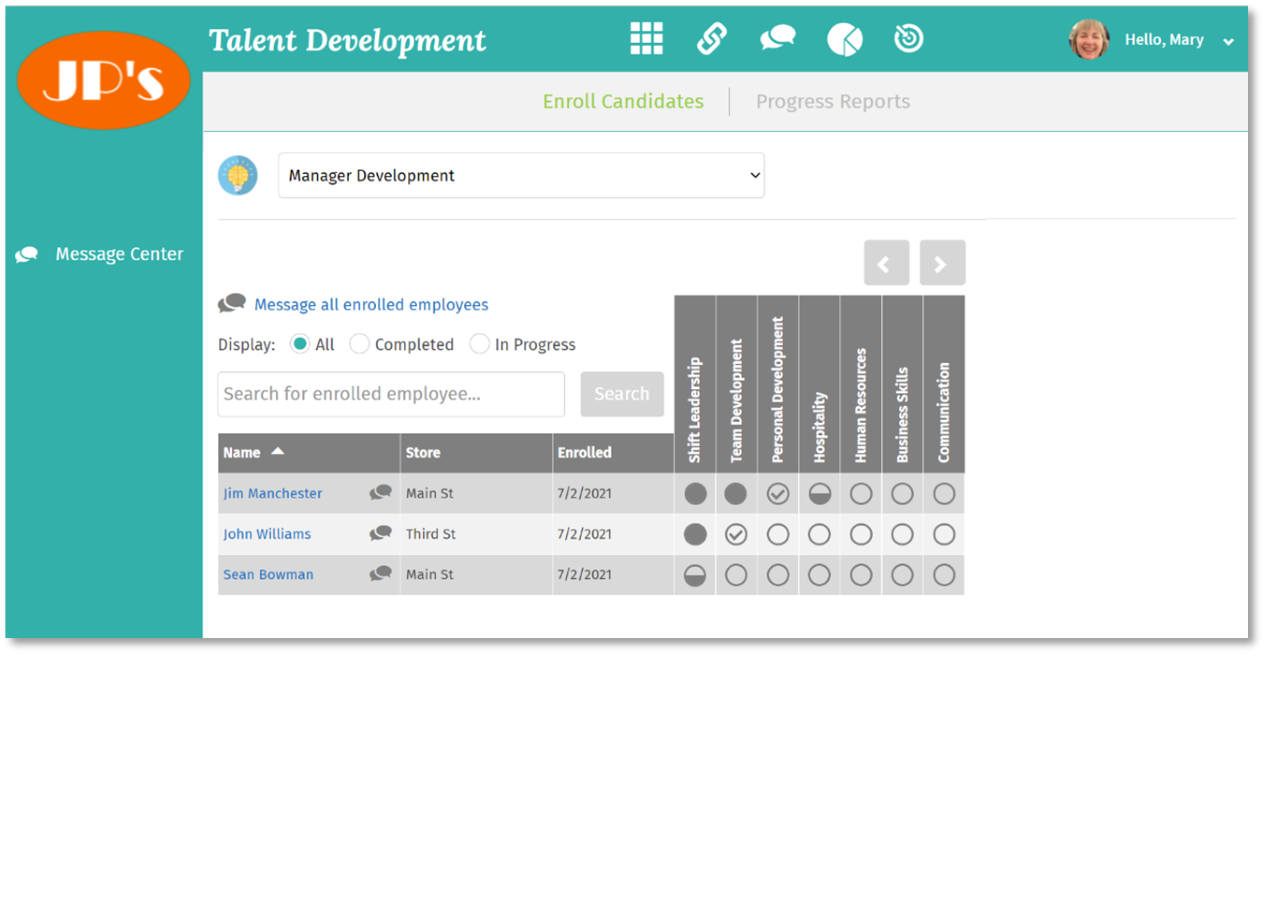1266x900 pixels.
Task: Click John Williams' Hospitality circle
Action: (819, 535)
